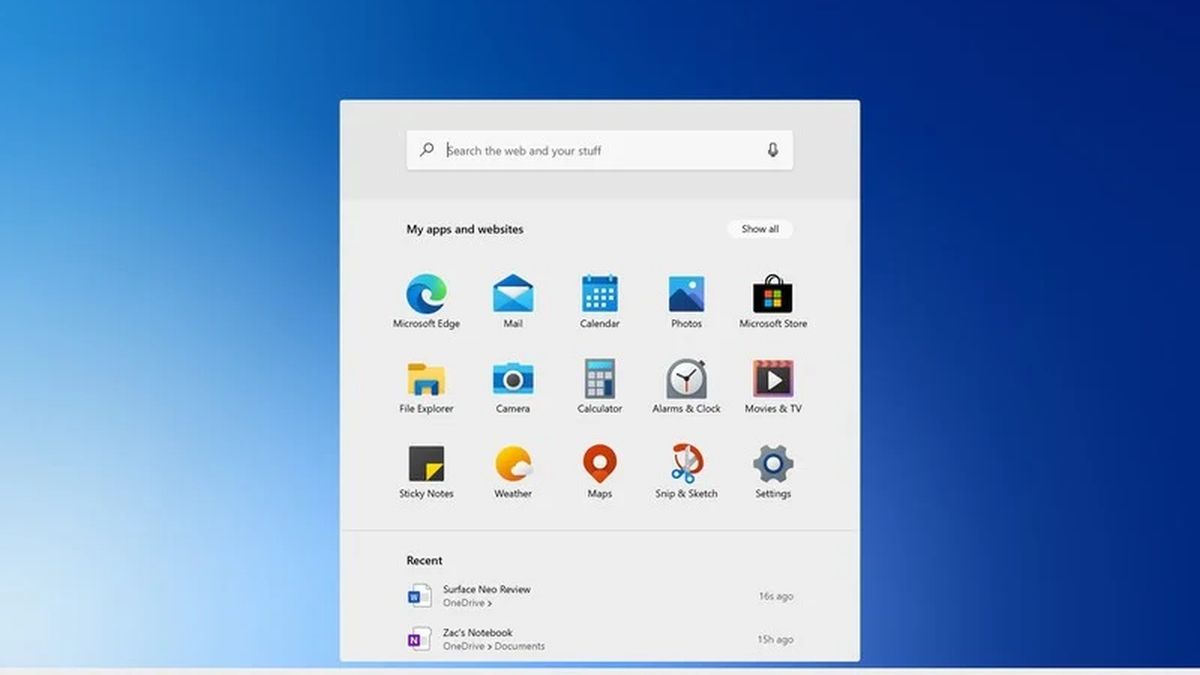Click the 16s ago timestamp
The image size is (1200, 675).
(x=776, y=596)
